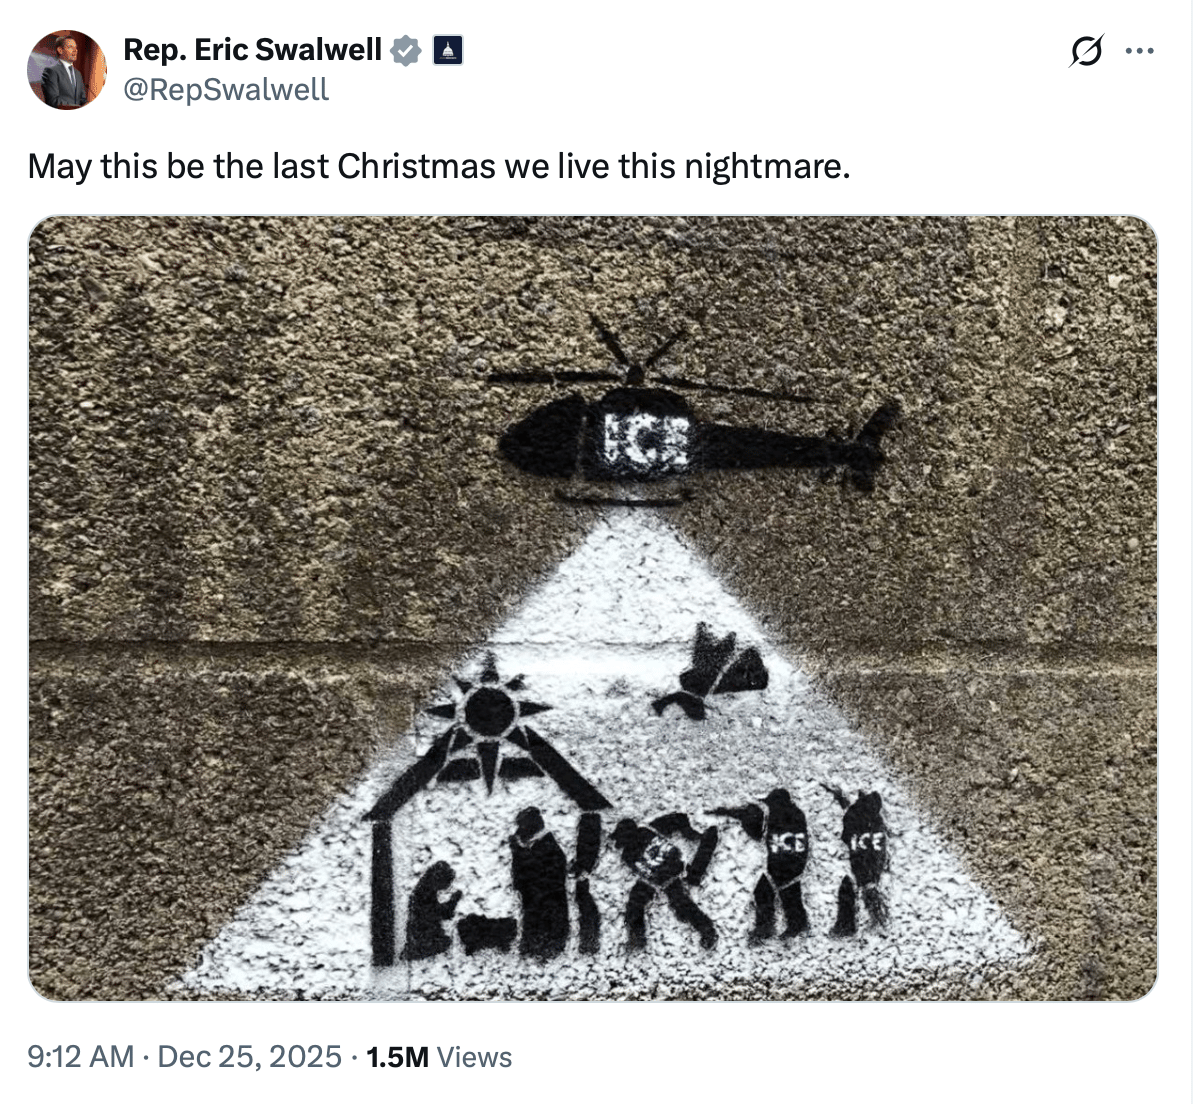Click the Capitol building affiliation badge

[x=448, y=50]
